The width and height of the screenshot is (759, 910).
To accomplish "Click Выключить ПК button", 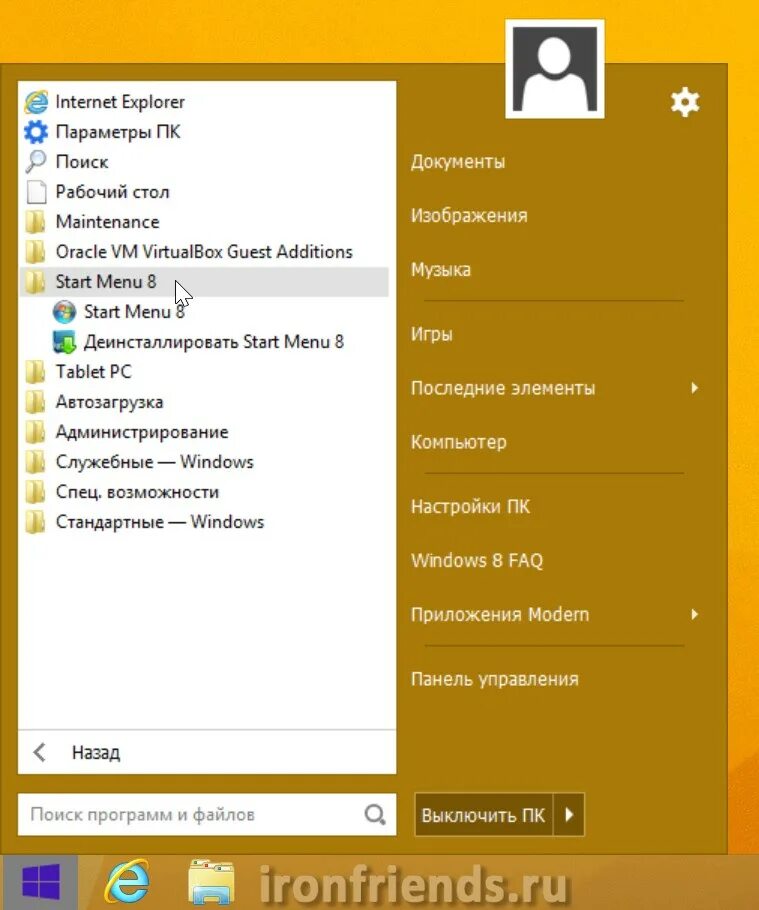I will [x=483, y=815].
